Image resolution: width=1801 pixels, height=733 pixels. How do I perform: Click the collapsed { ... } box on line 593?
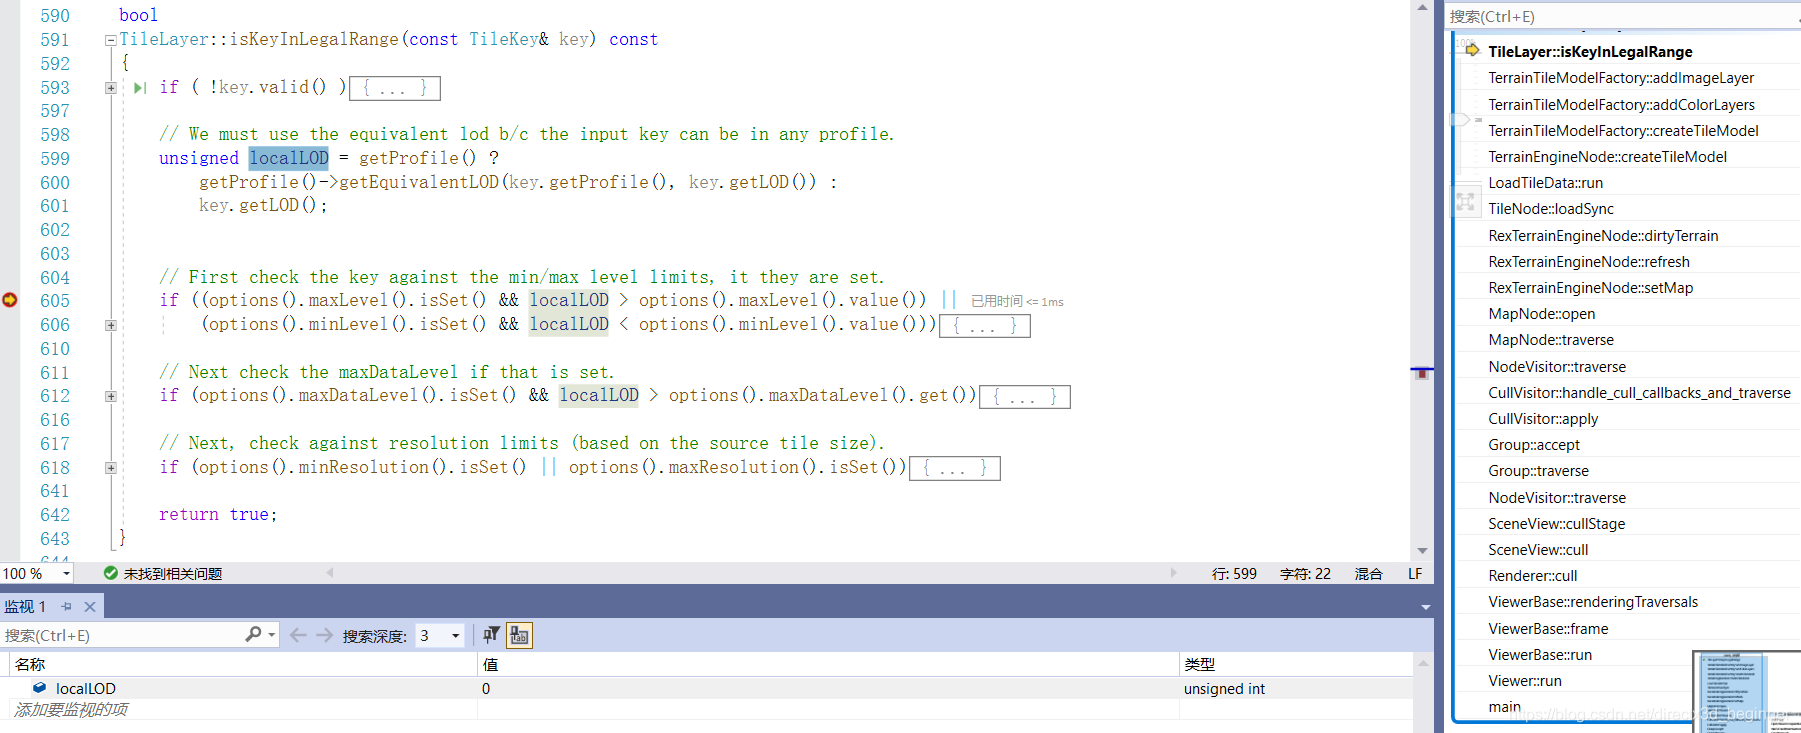pyautogui.click(x=395, y=88)
